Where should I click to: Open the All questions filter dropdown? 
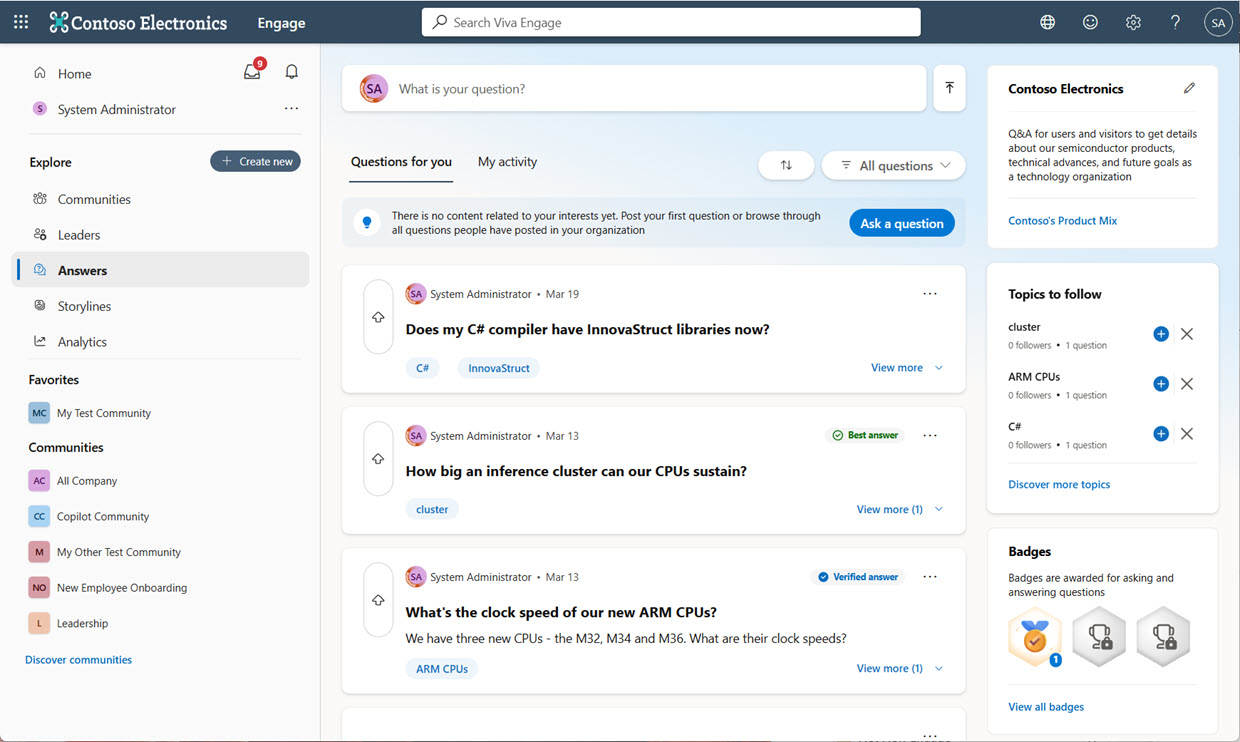893,166
